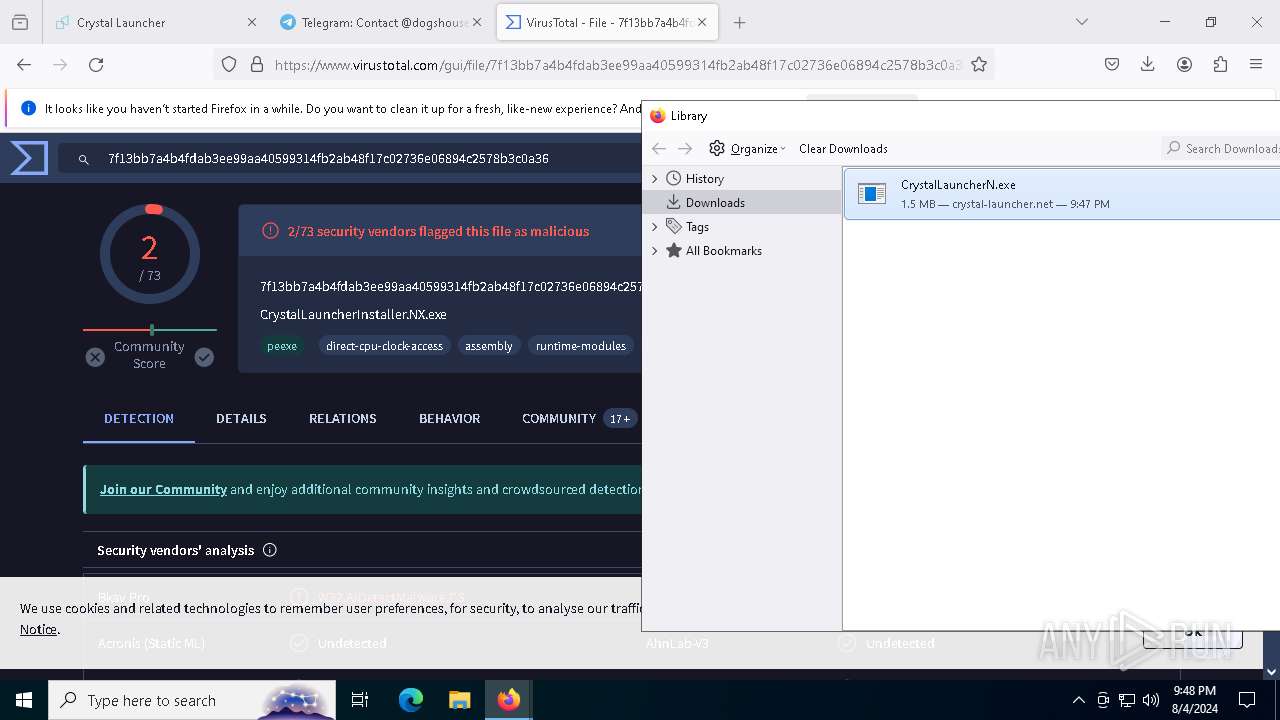Select the runtime-modules tag
Viewport: 1280px width, 720px height.
tap(581, 346)
